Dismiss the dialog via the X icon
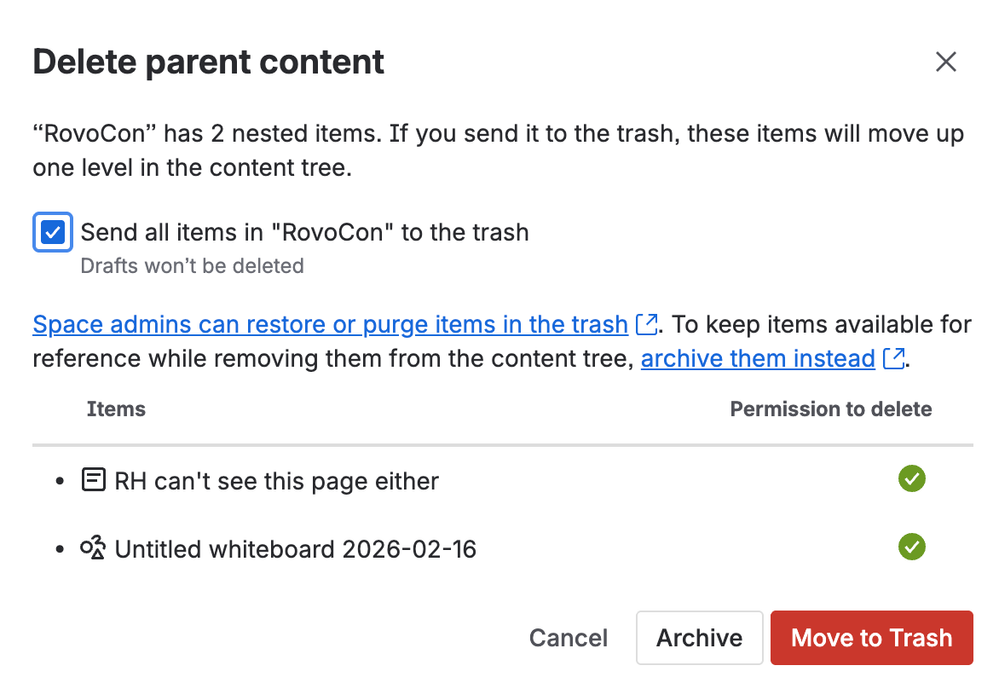 [946, 61]
